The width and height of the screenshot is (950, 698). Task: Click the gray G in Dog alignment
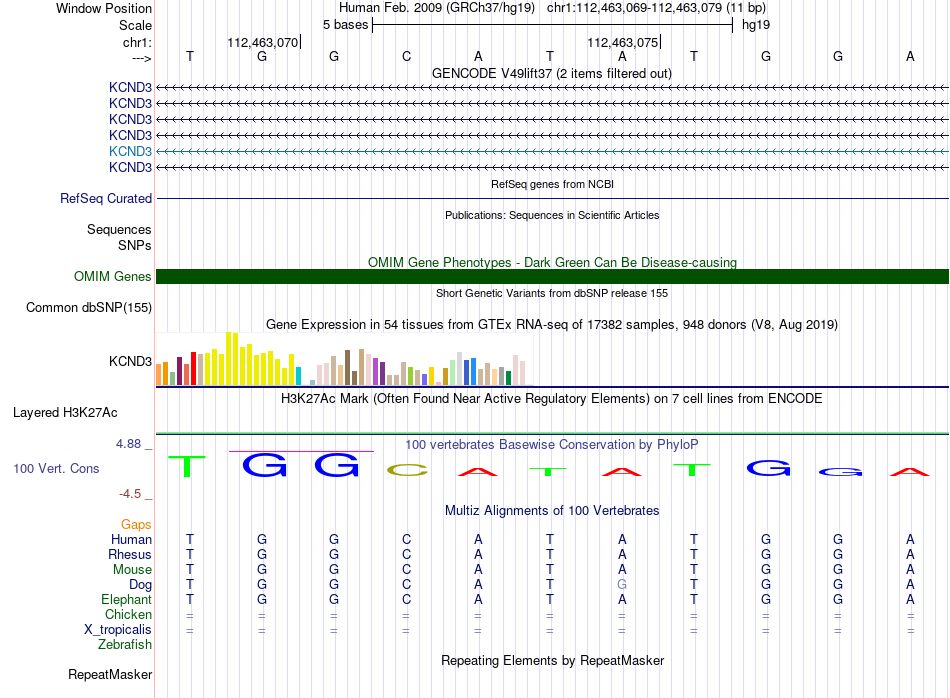click(x=622, y=585)
